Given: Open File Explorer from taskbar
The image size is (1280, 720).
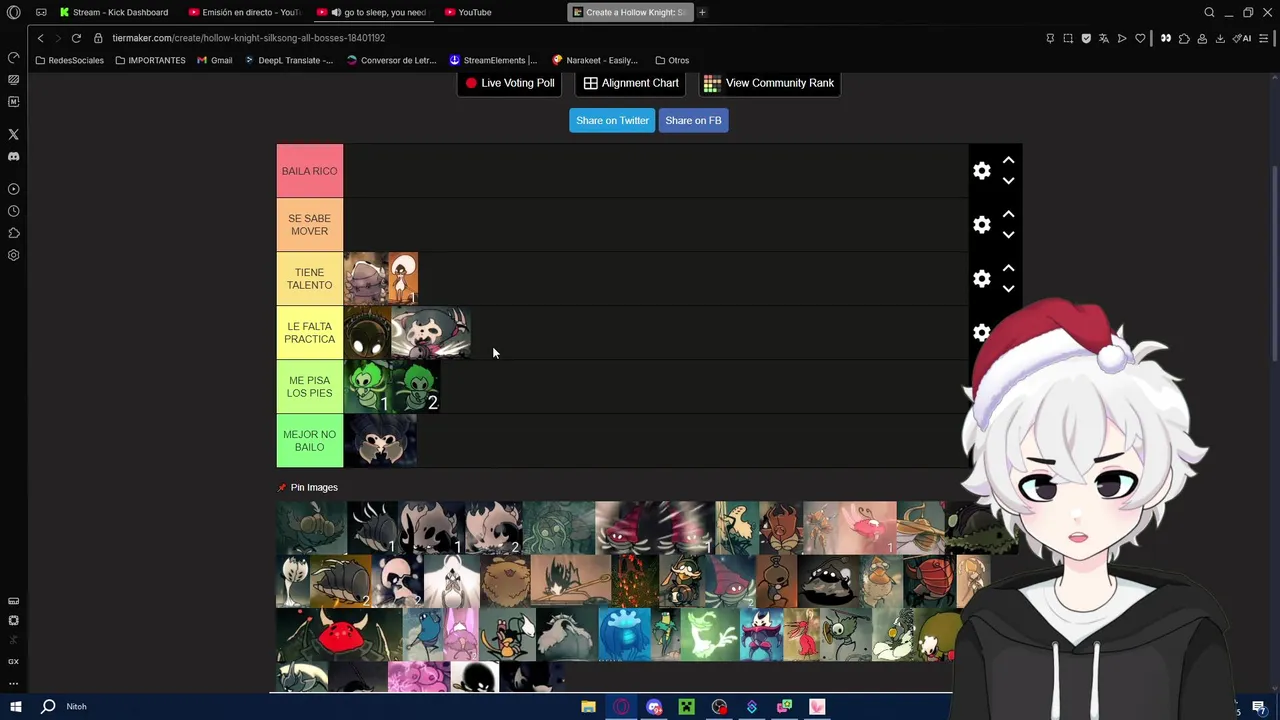Looking at the screenshot, I should pos(588,707).
